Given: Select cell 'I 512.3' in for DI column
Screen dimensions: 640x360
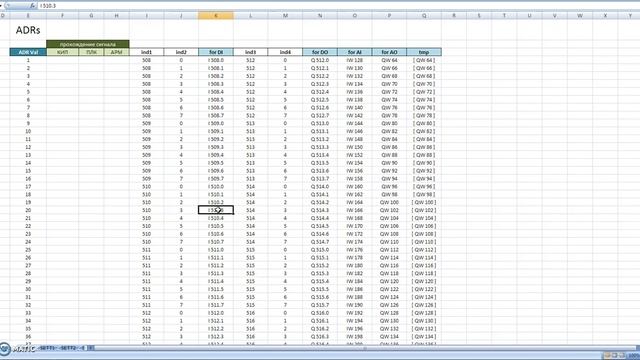Looking at the screenshot, I should point(216,337).
